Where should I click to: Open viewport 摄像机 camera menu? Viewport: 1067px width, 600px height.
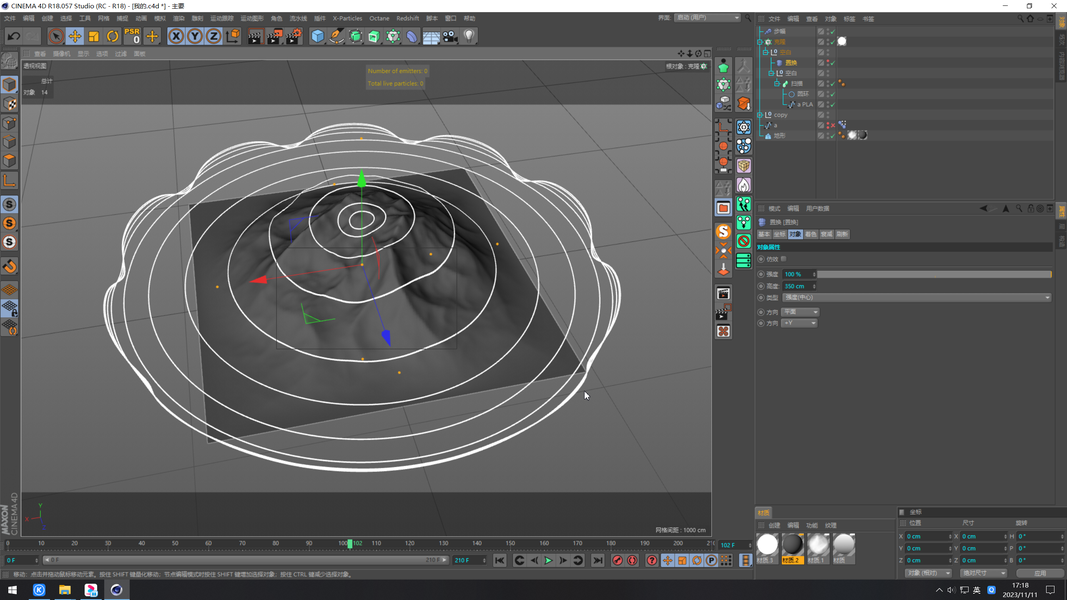pyautogui.click(x=61, y=54)
